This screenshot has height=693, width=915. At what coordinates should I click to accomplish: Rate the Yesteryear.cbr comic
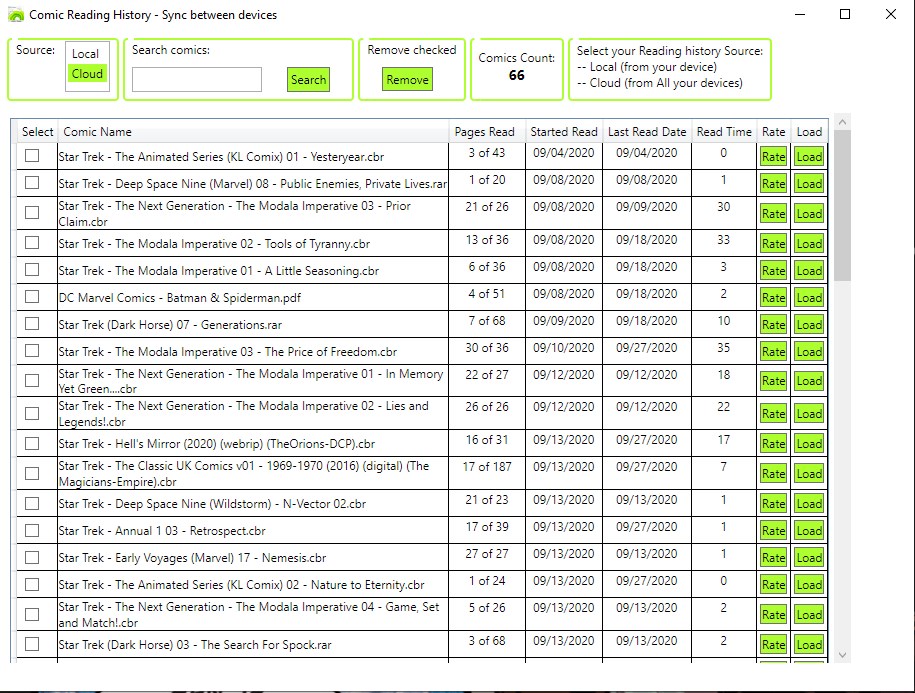773,157
